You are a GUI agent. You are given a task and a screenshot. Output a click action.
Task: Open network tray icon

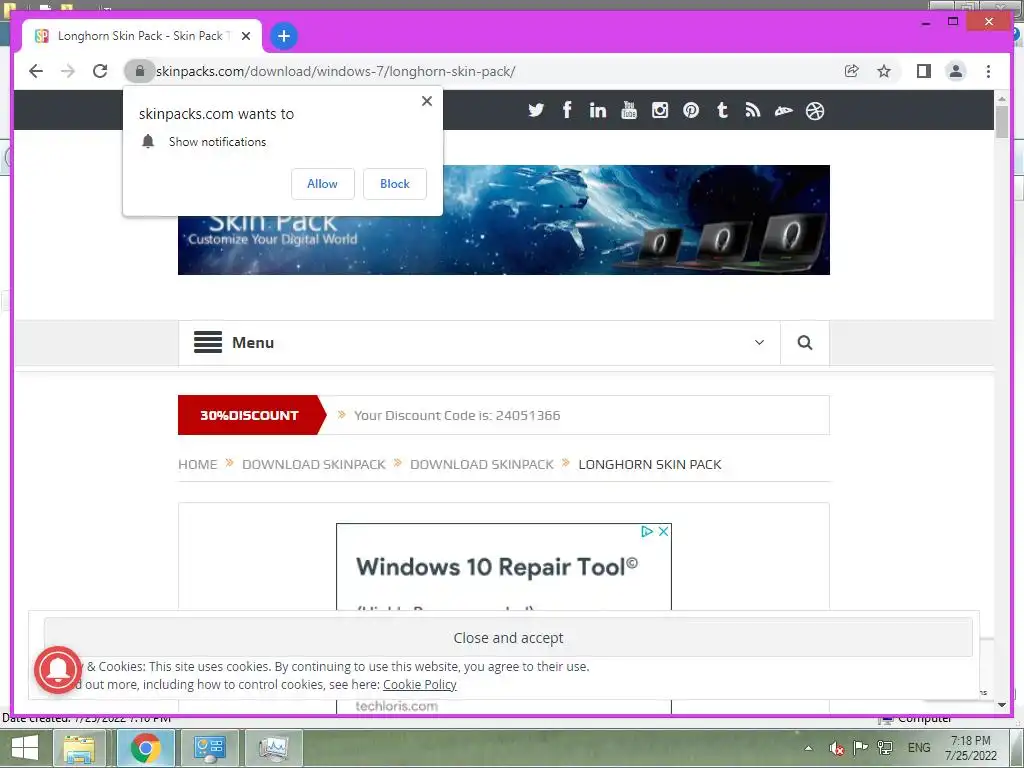[x=886, y=748]
